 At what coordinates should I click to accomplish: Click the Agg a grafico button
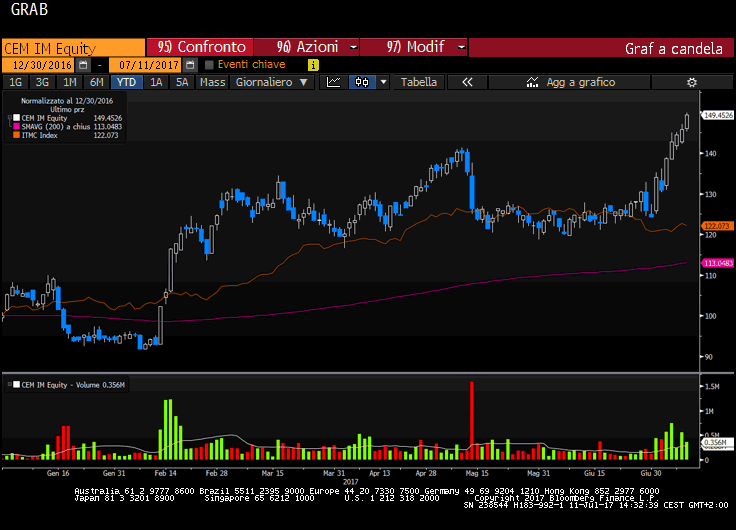(x=581, y=82)
